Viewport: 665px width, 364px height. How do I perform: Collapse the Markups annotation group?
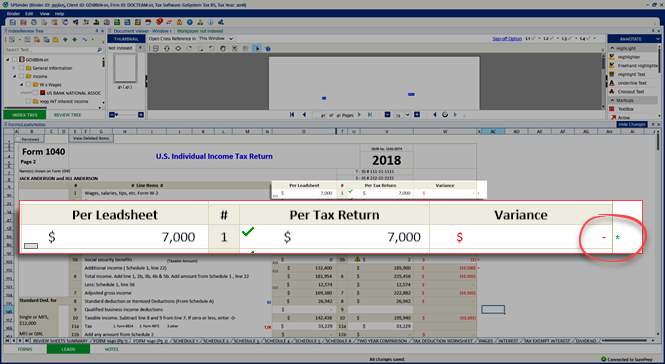[x=612, y=100]
